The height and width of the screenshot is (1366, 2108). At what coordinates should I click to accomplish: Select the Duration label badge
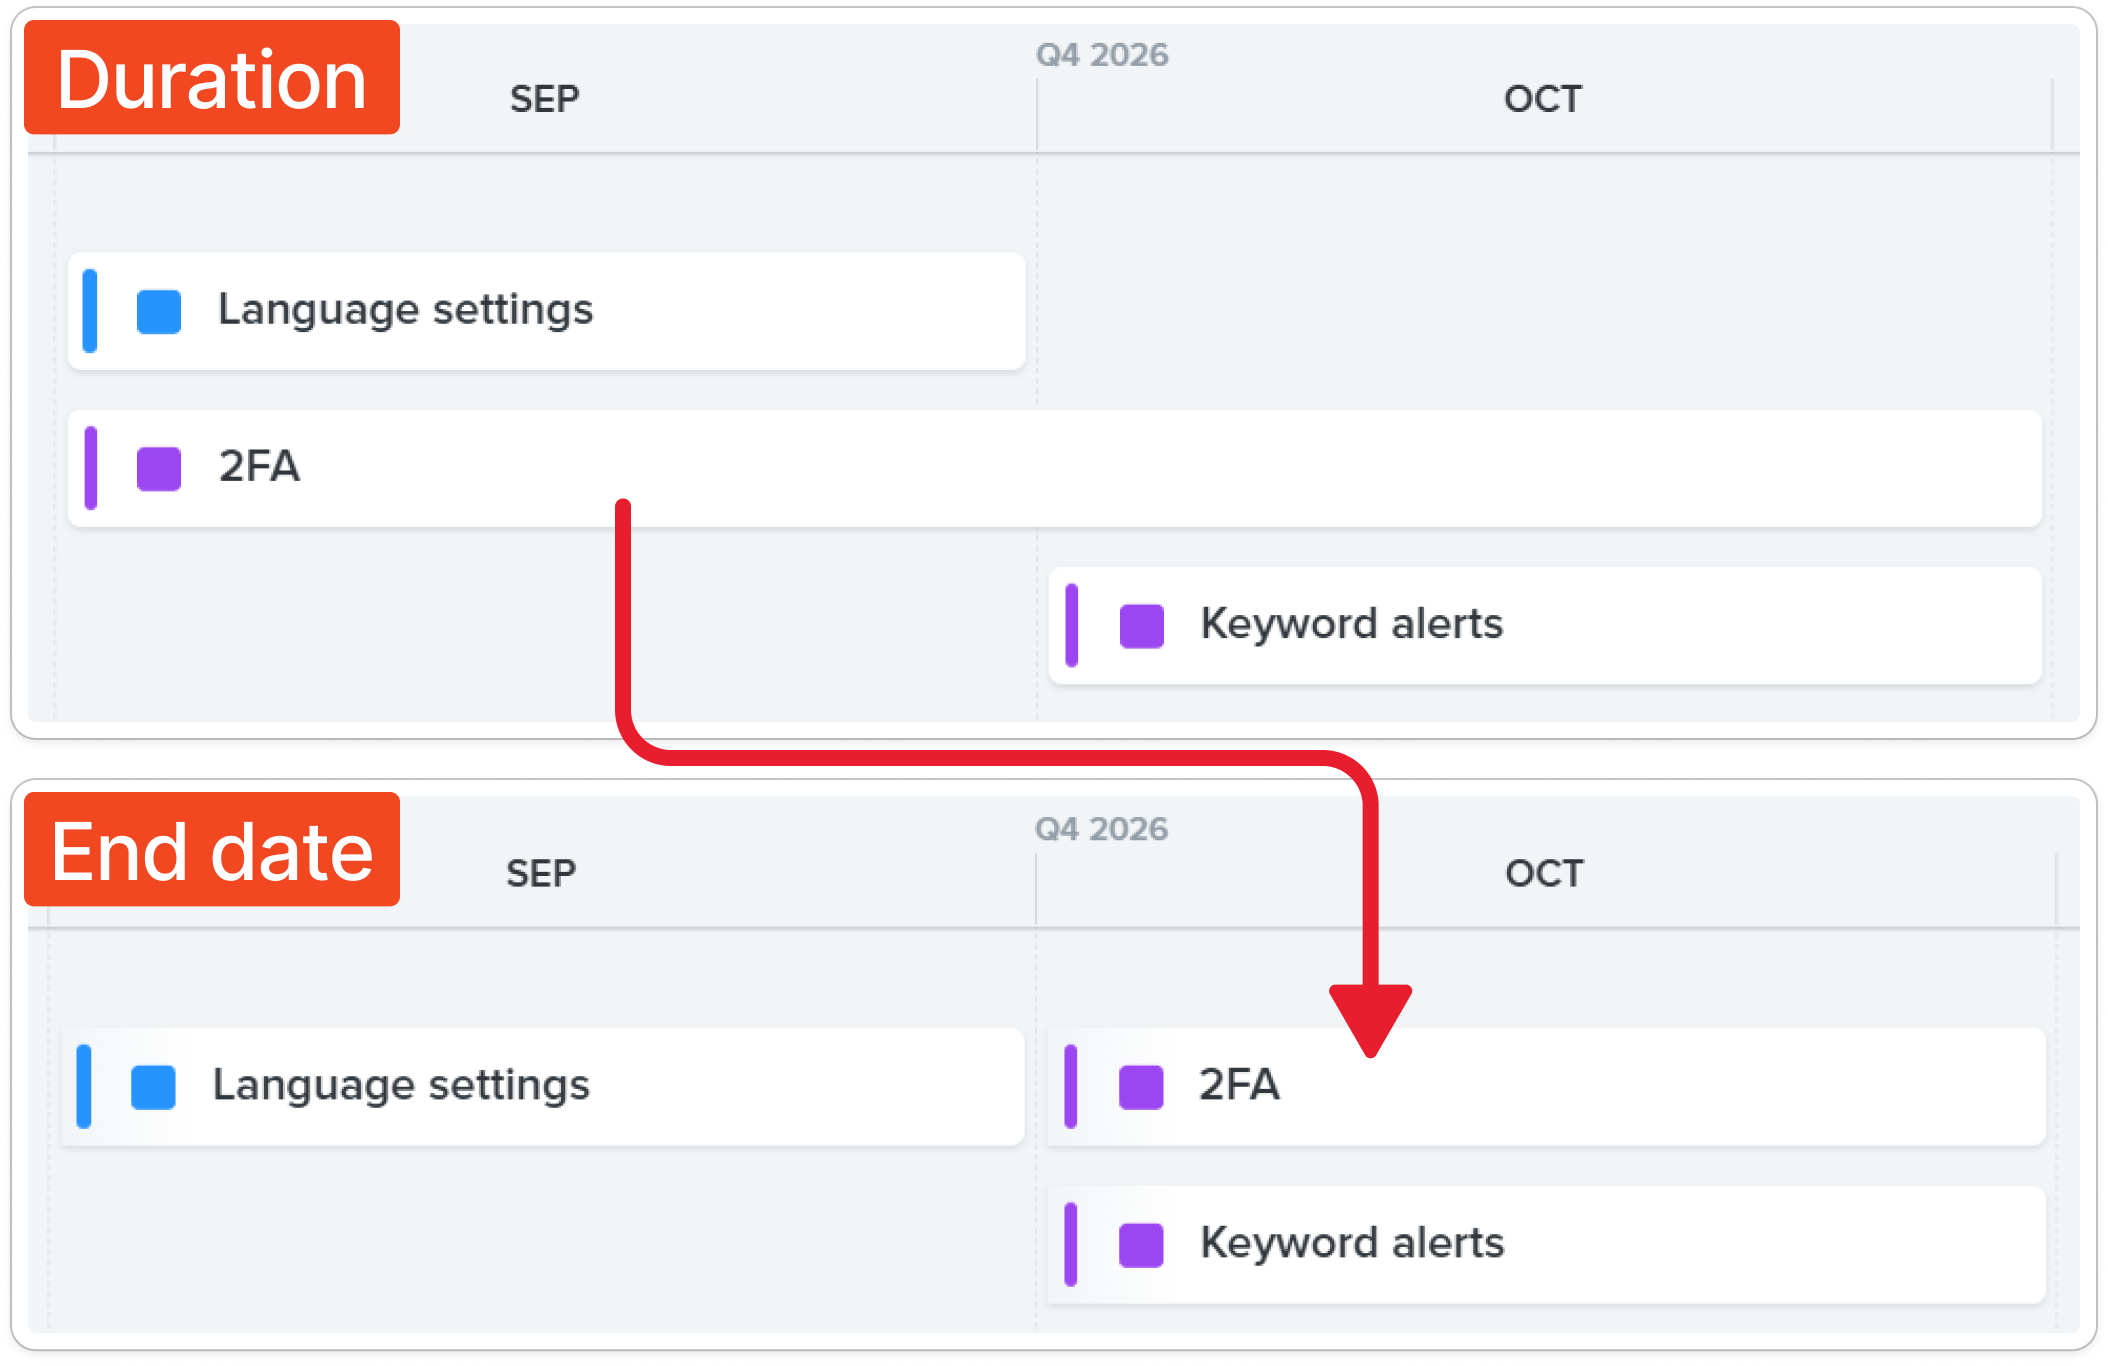[212, 78]
